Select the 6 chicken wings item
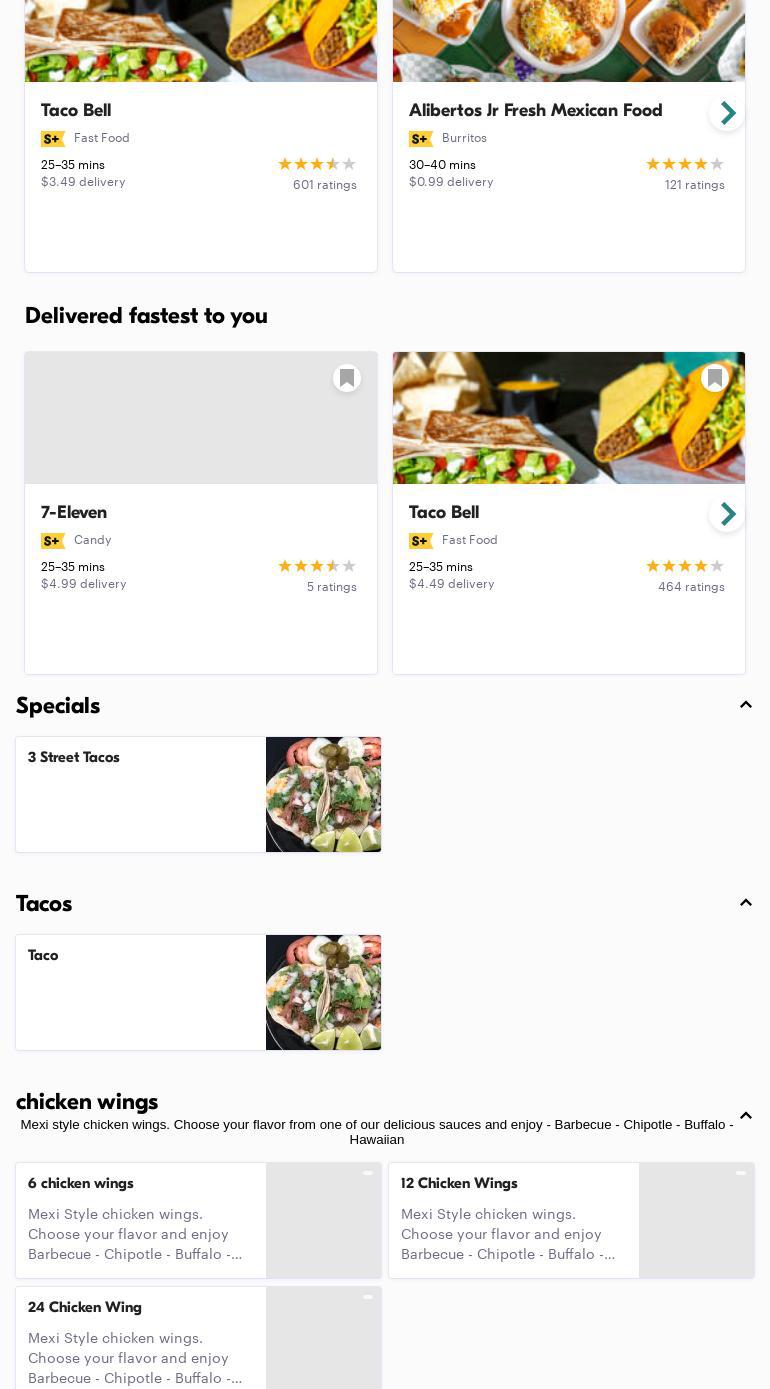 [x=198, y=1220]
